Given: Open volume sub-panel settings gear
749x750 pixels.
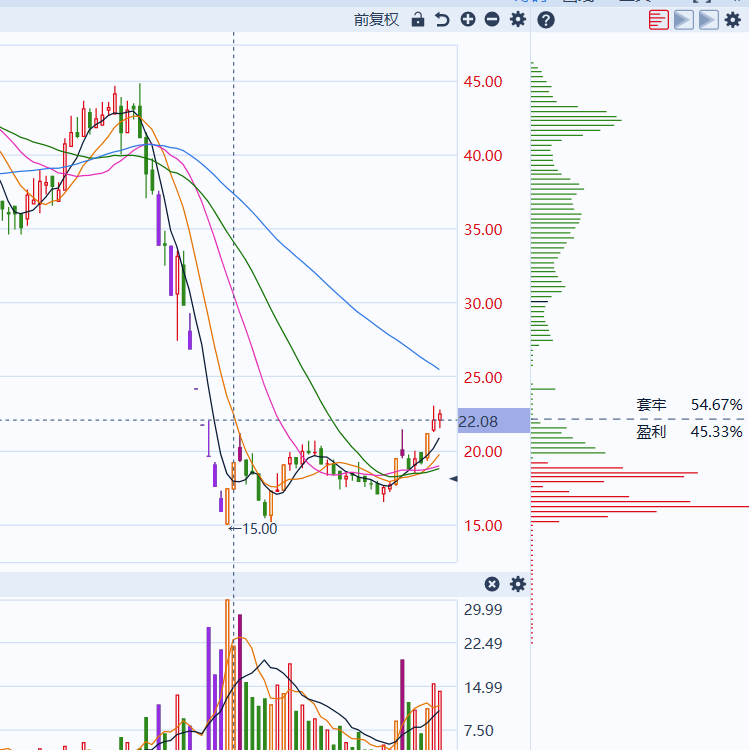Looking at the screenshot, I should tap(518, 584).
